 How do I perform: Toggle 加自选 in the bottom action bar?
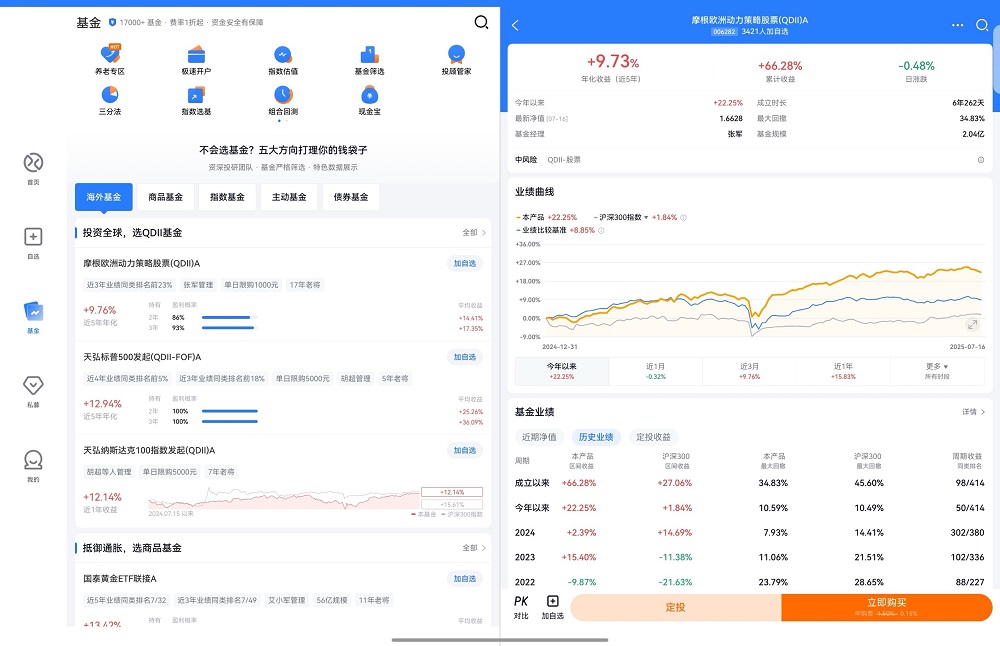point(552,607)
